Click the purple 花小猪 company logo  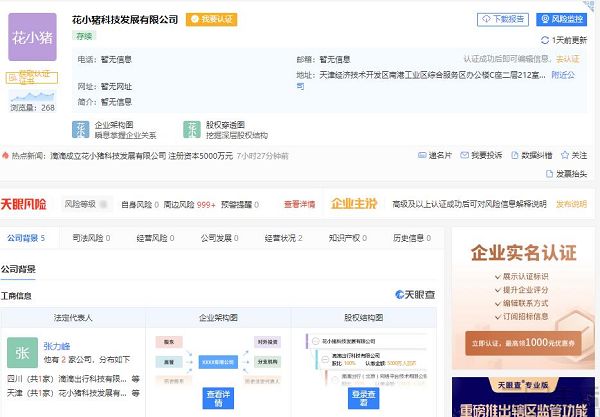click(x=33, y=37)
